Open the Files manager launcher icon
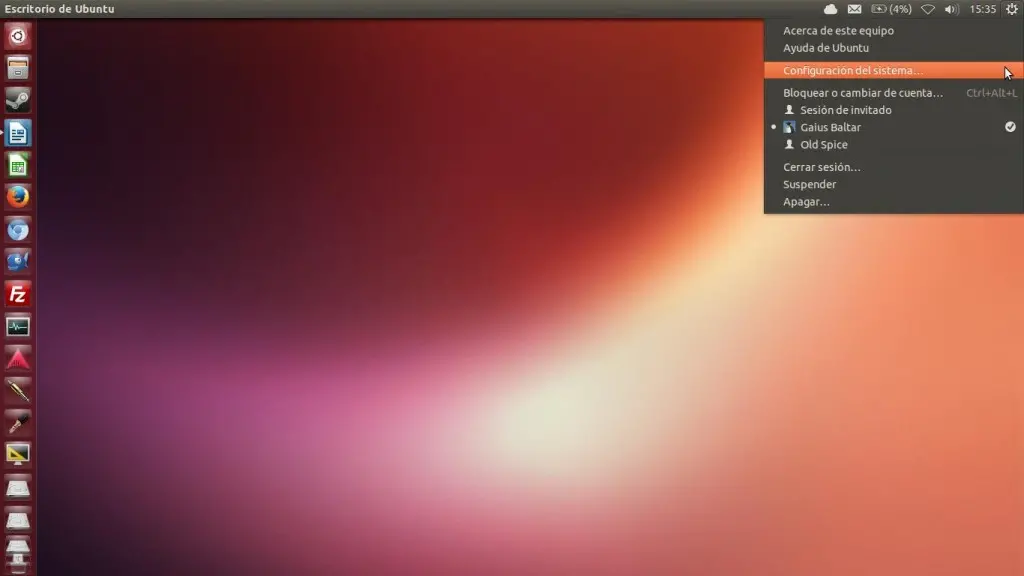The height and width of the screenshot is (576, 1024). pos(18,68)
